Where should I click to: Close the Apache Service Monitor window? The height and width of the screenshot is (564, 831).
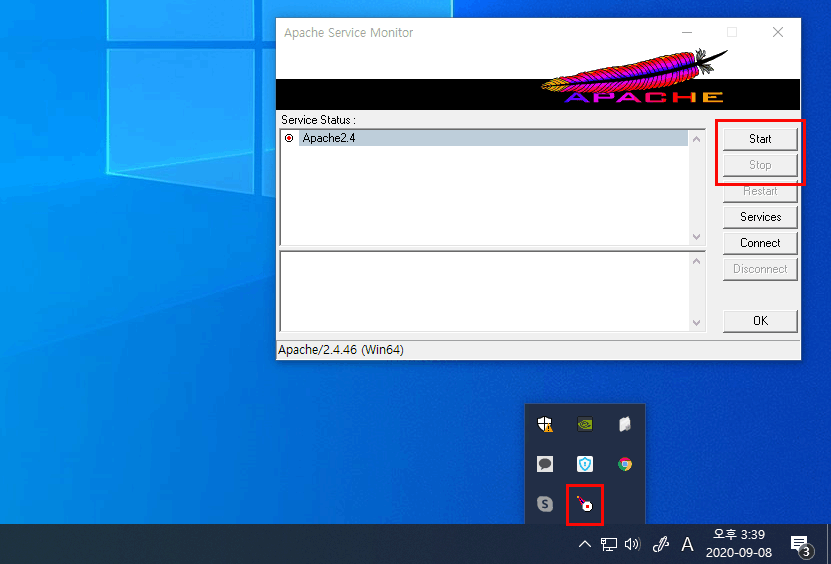pos(777,32)
